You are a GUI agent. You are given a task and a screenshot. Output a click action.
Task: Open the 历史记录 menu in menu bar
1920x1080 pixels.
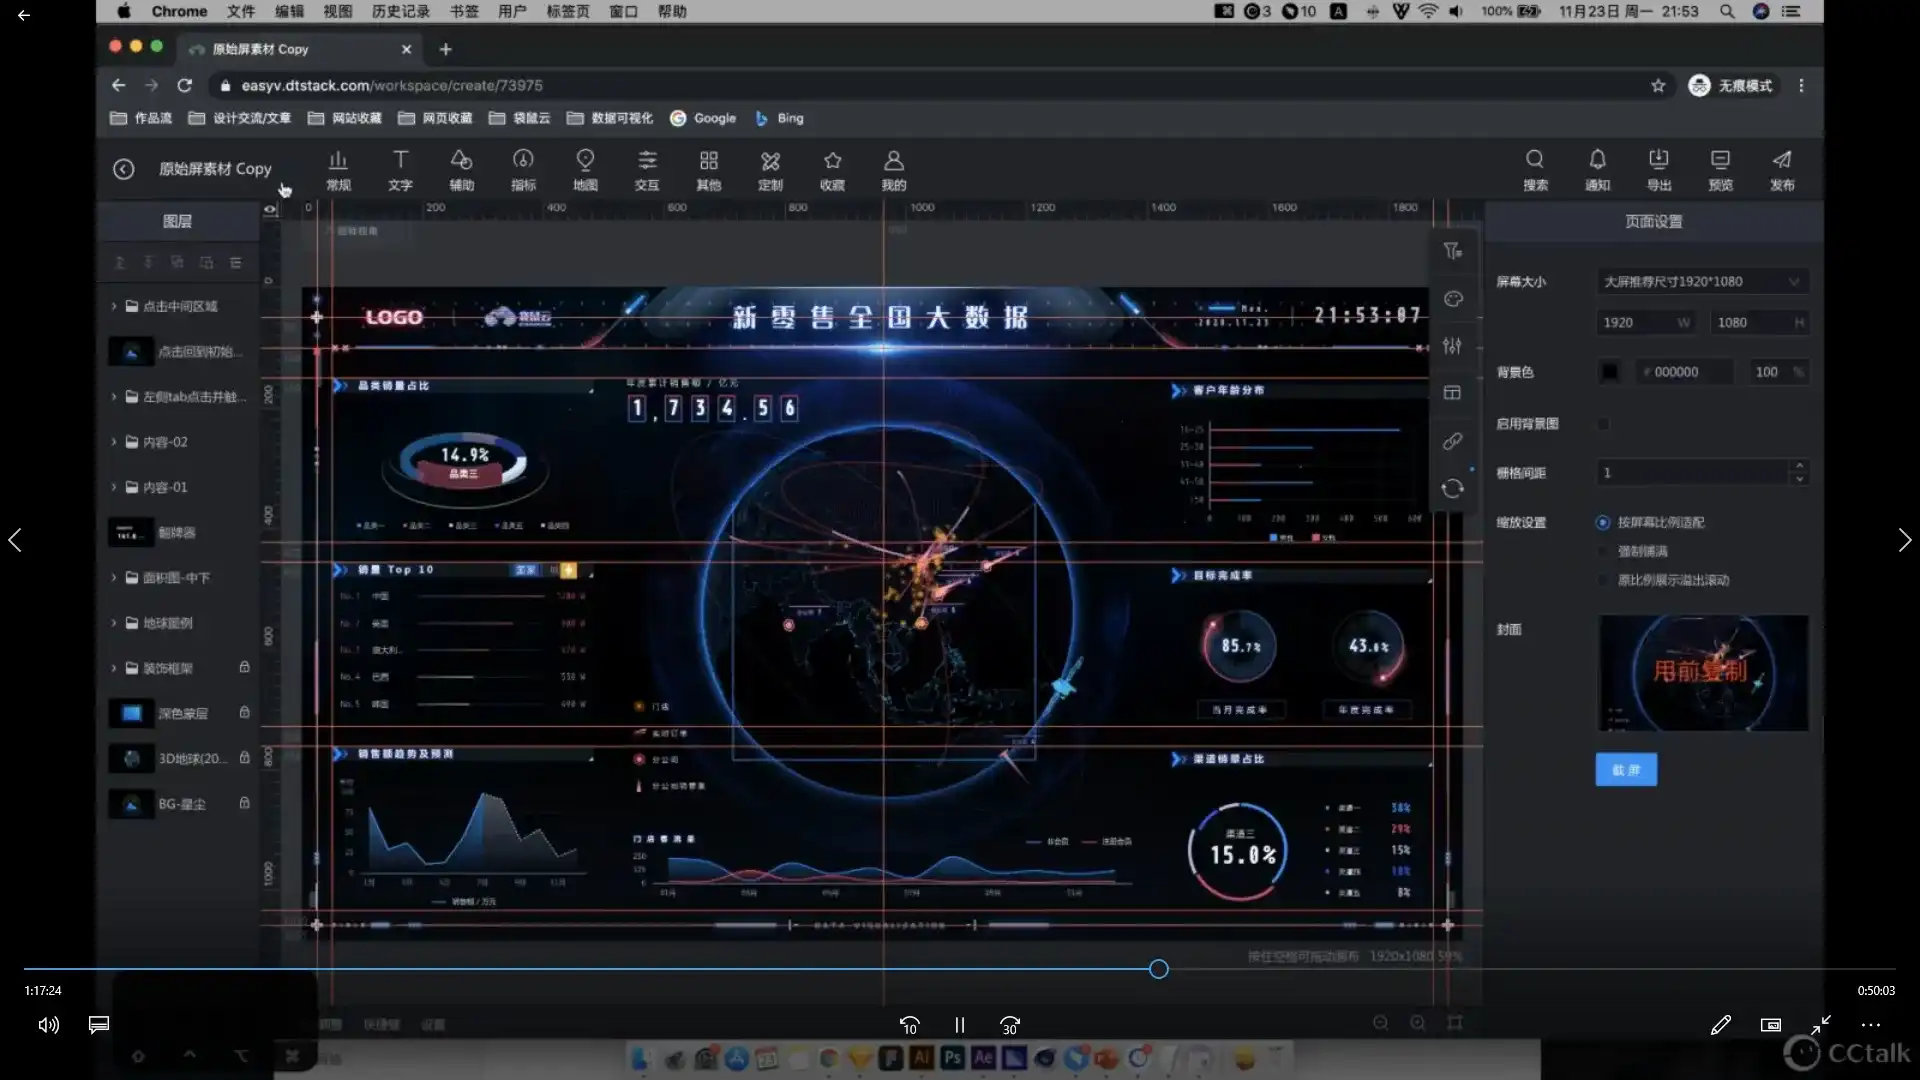click(400, 11)
